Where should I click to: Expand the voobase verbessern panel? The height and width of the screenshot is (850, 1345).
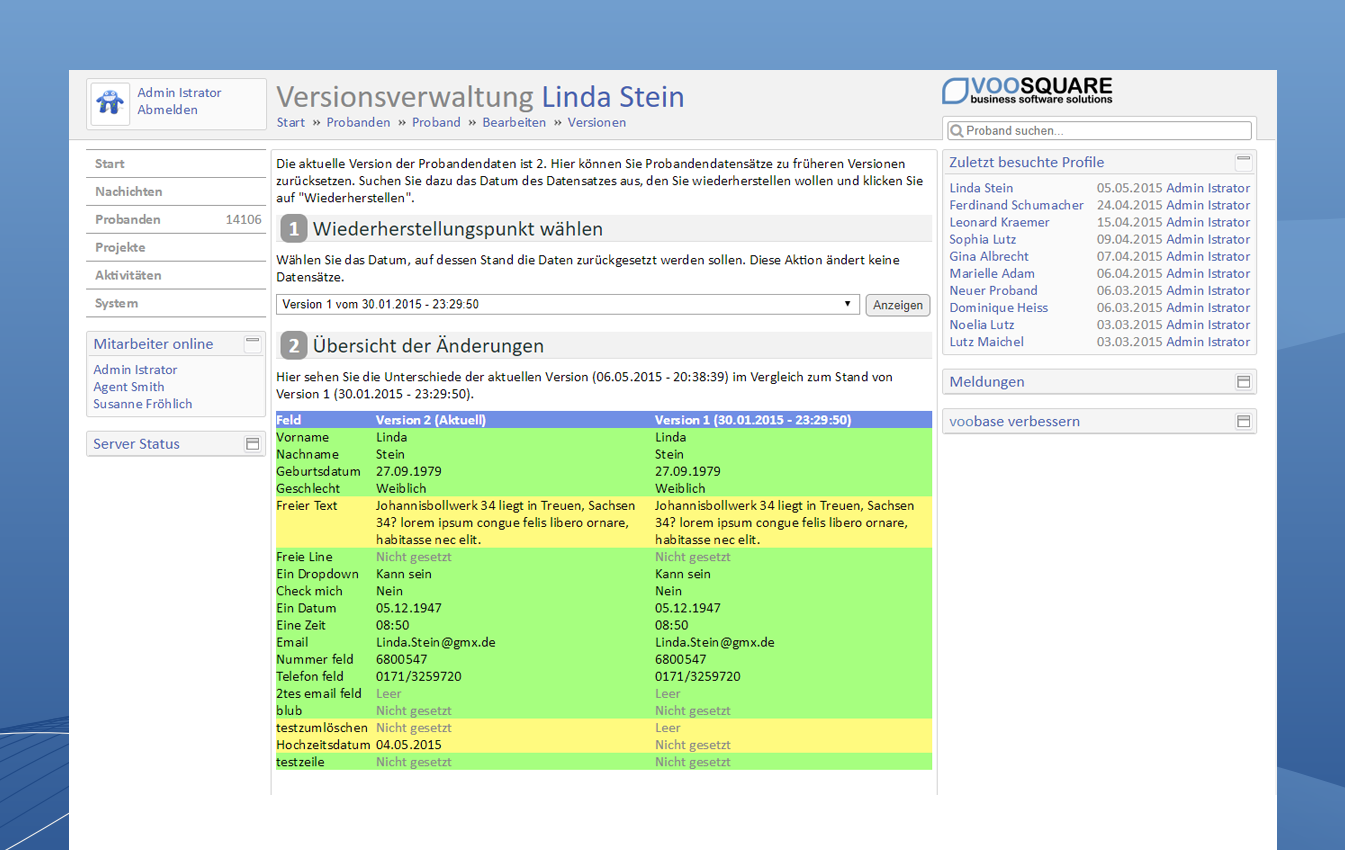(x=1243, y=422)
